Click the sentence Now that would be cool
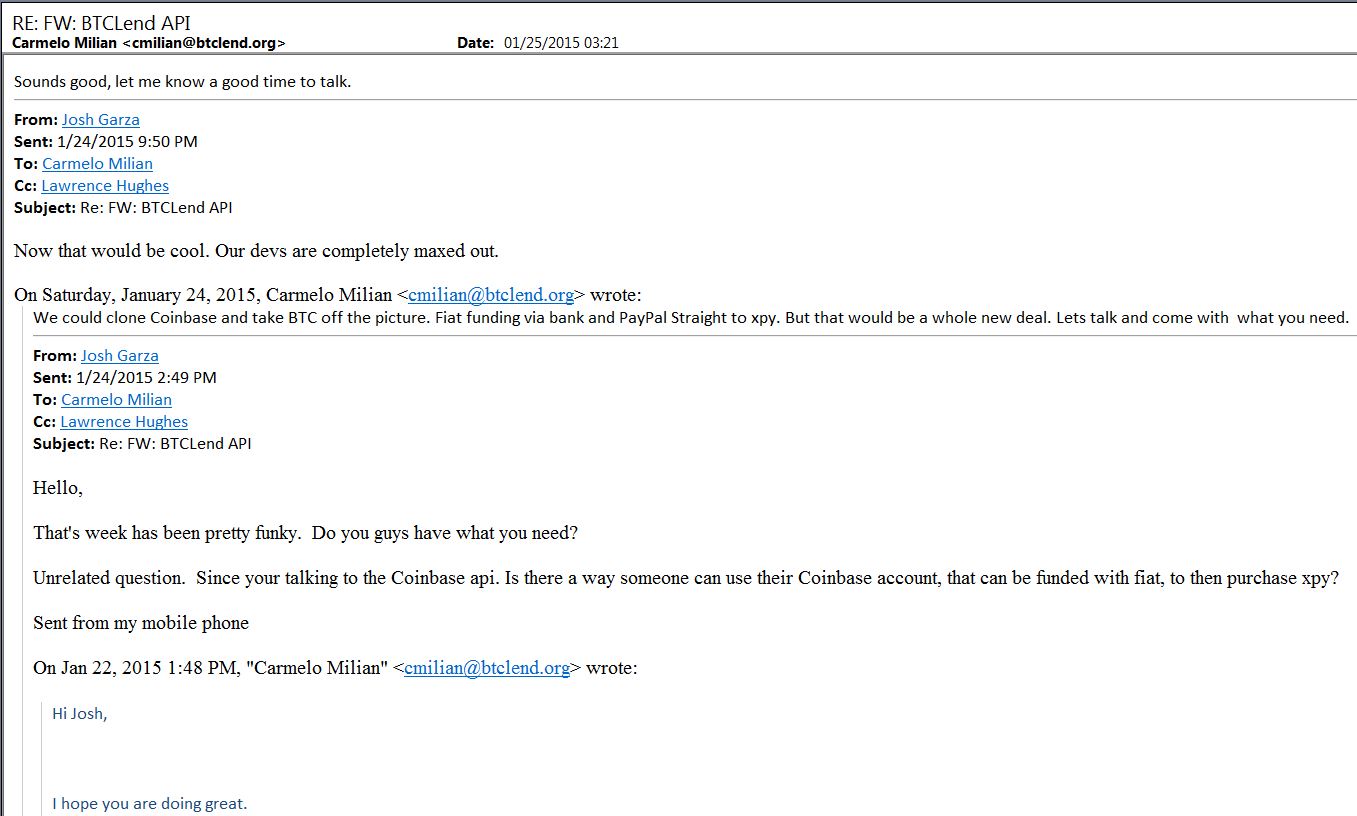The image size is (1357, 816). point(256,251)
